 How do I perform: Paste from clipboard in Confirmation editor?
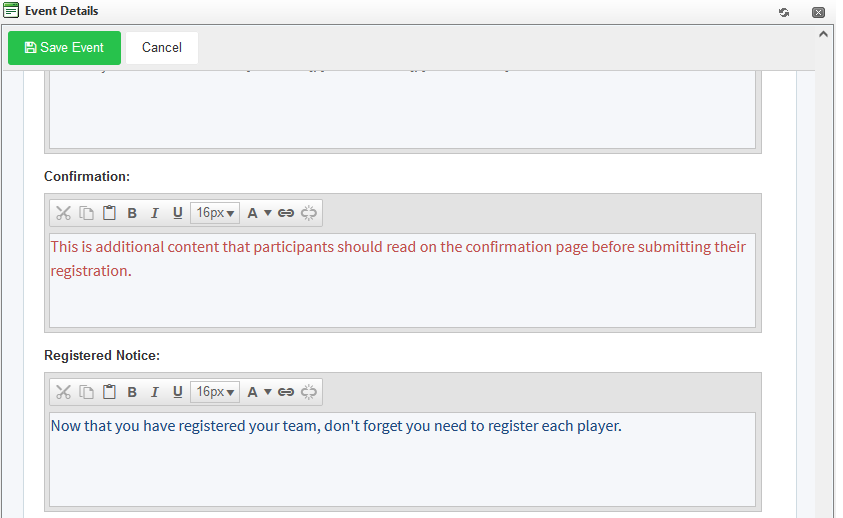(x=109, y=213)
